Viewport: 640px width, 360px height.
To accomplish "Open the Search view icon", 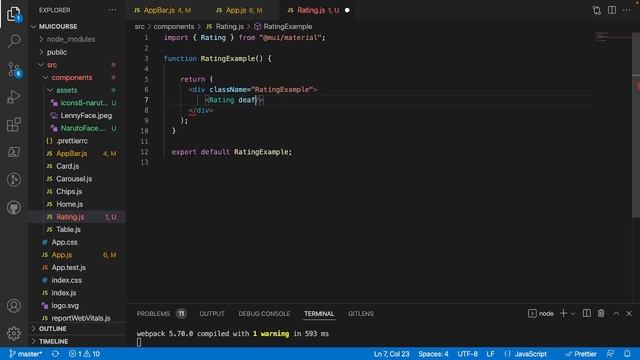I will [14, 41].
